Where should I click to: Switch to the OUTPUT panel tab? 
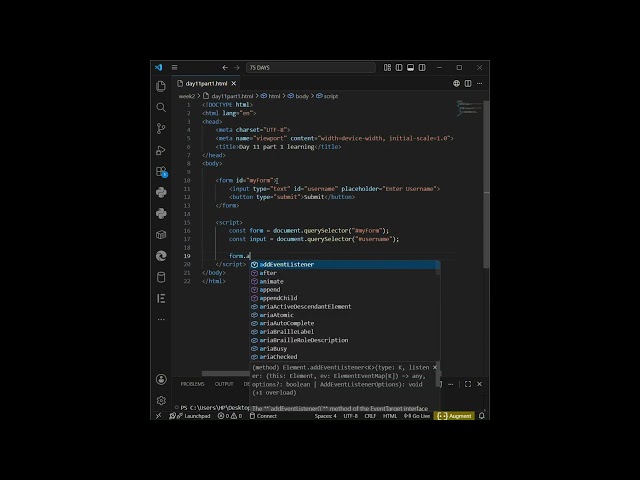click(224, 384)
